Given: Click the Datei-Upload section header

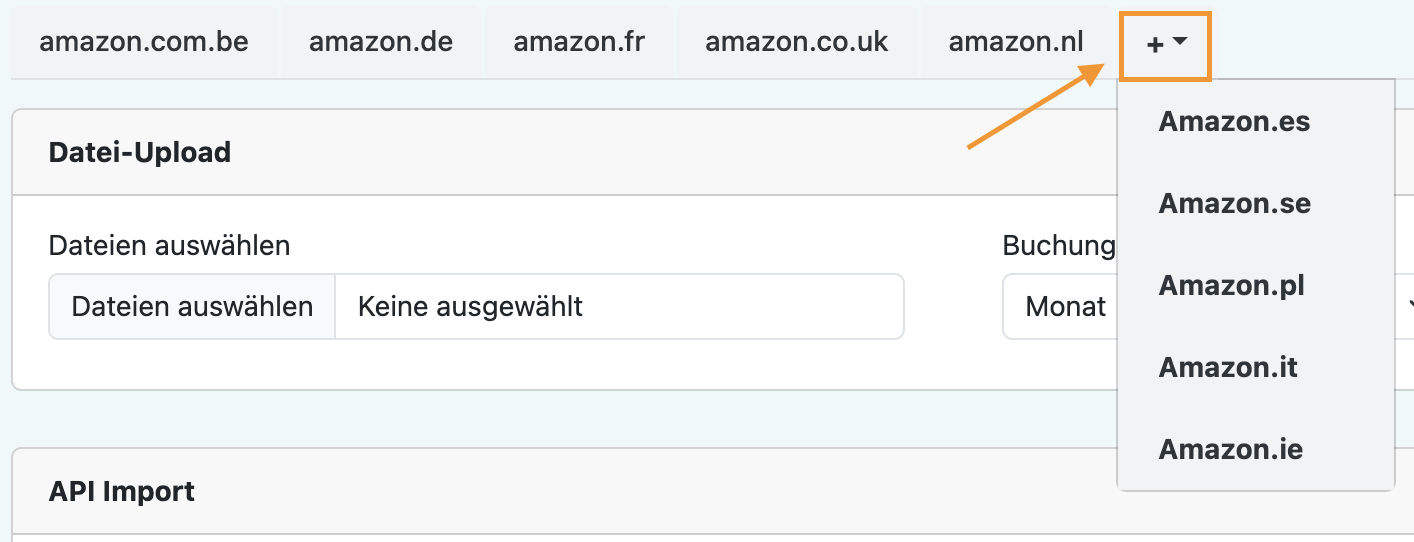Looking at the screenshot, I should 140,152.
